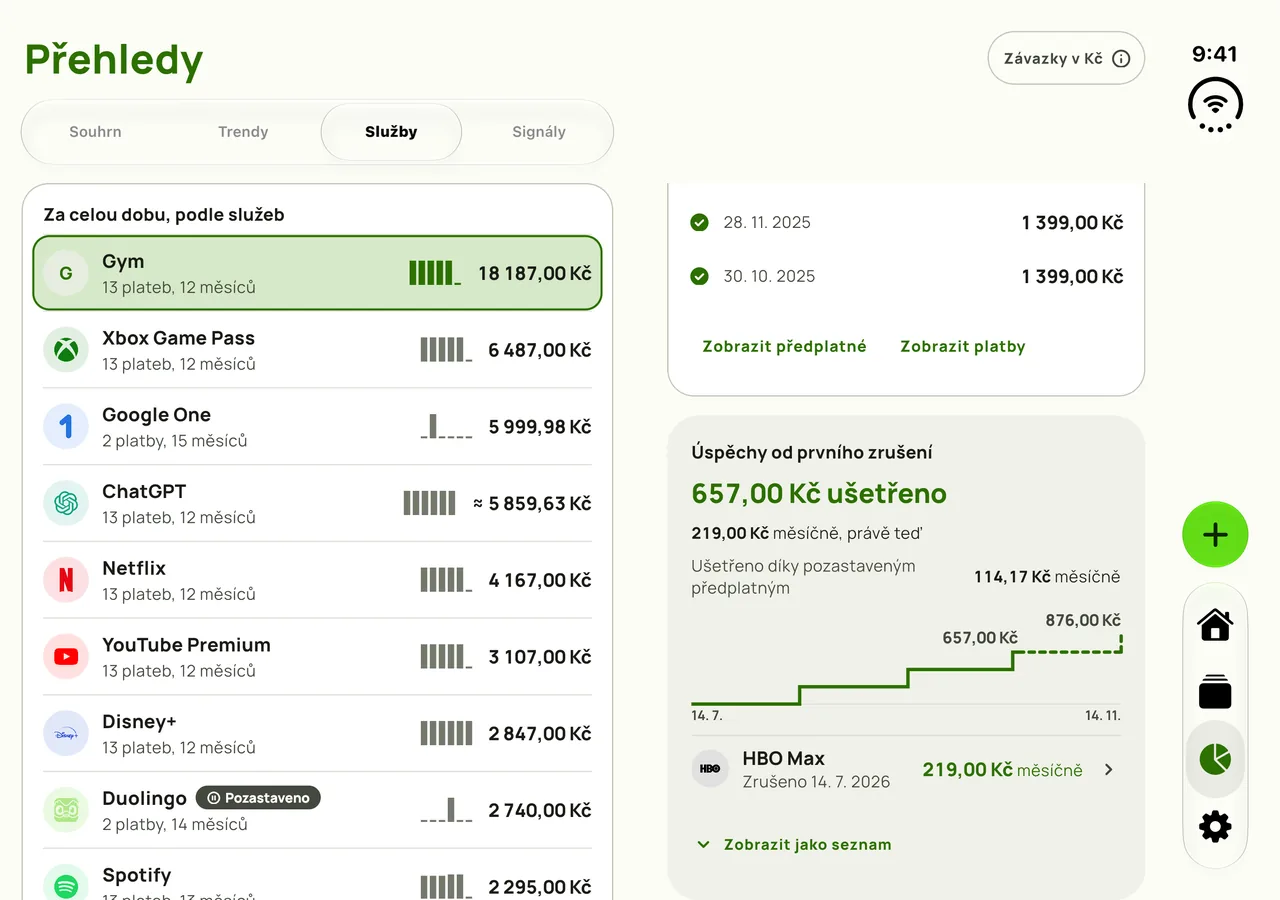Click the Google One 2 platby, 15 měsíců text

click(174, 441)
